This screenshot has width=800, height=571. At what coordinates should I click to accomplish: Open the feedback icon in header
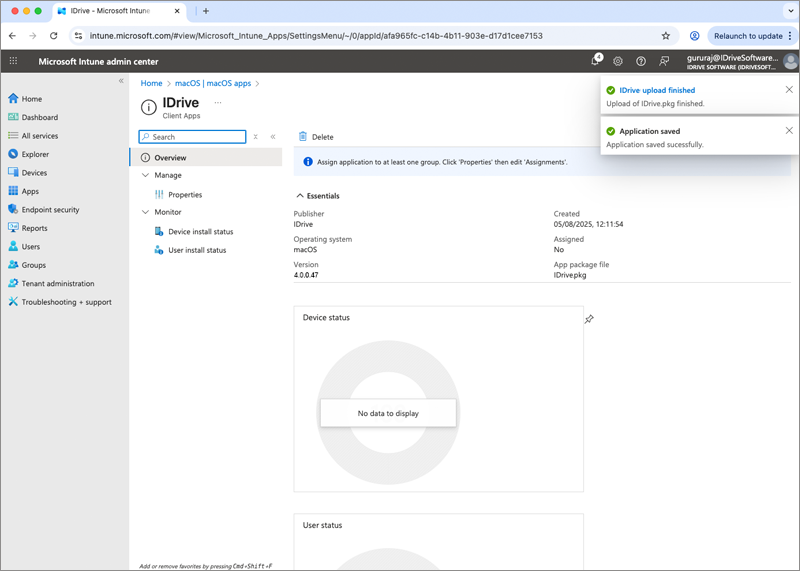664,61
